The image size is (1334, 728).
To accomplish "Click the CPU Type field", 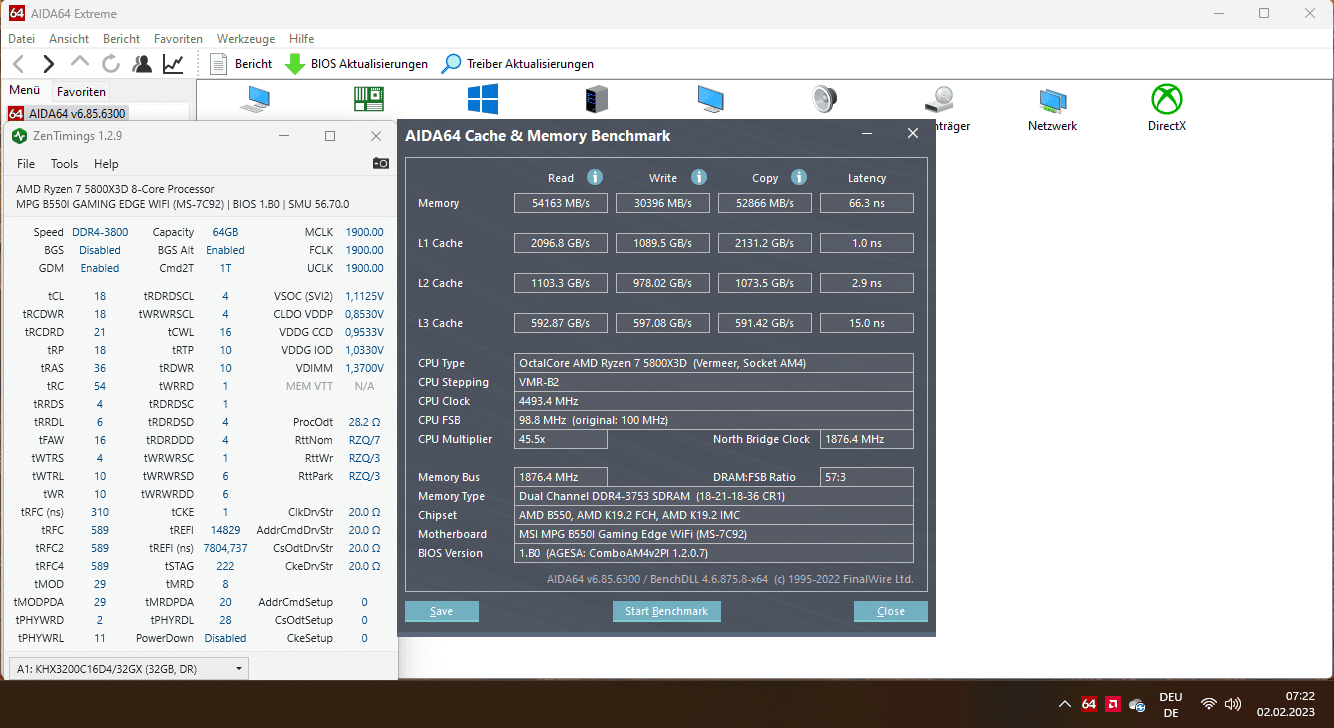I will pyautogui.click(x=714, y=363).
